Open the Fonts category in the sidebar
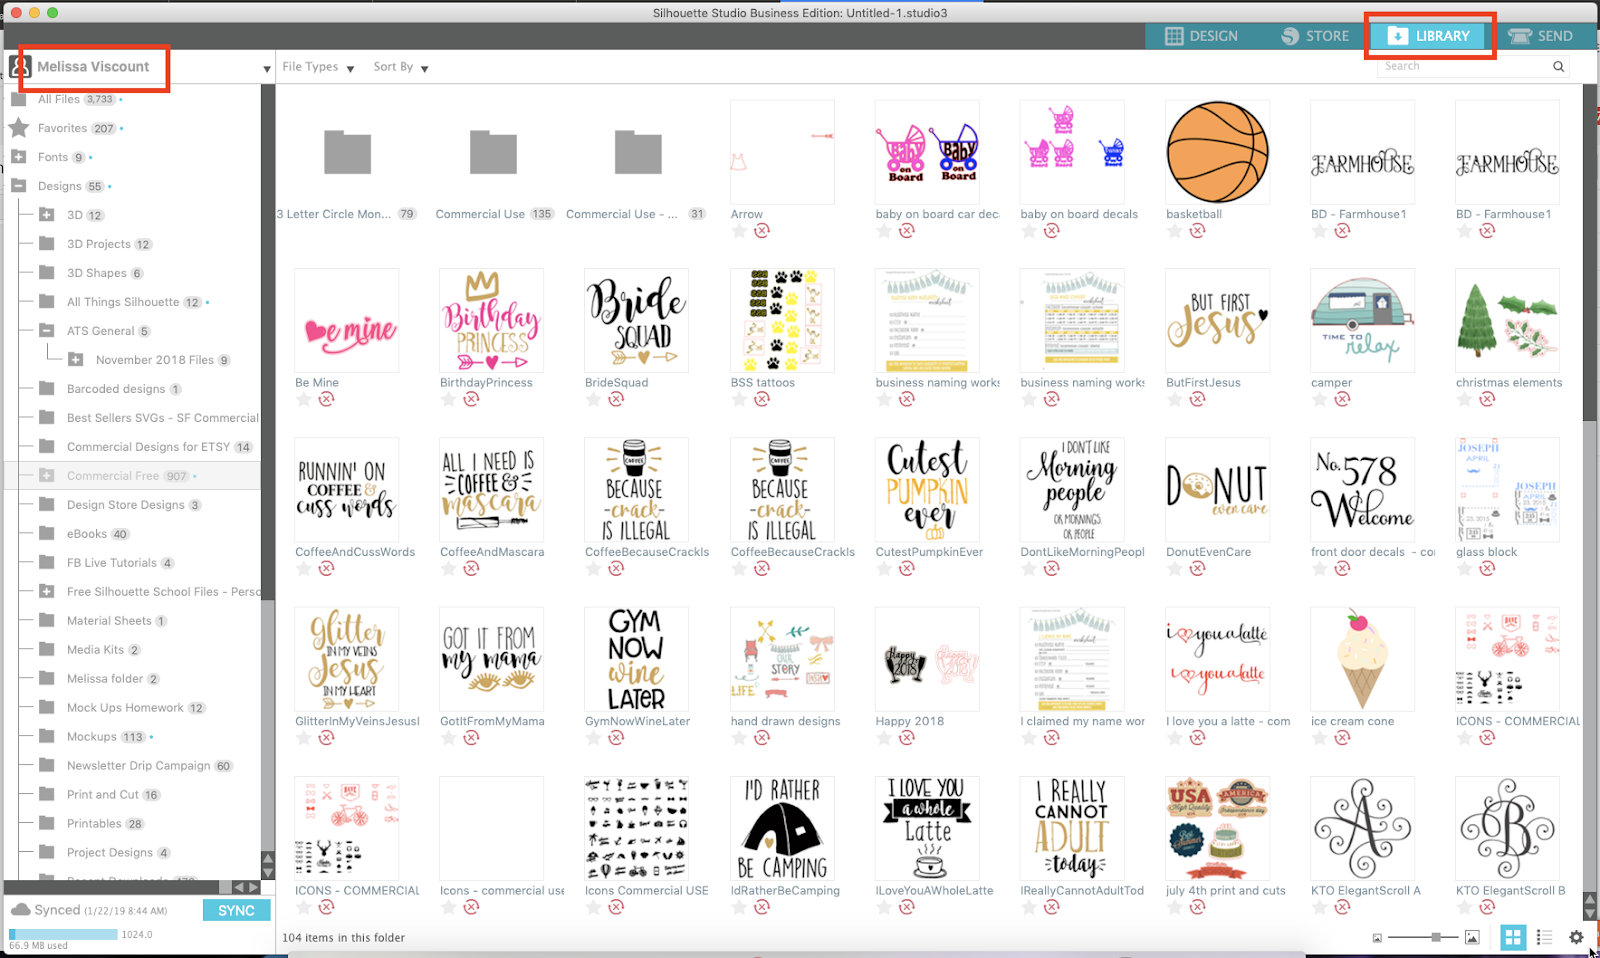The width and height of the screenshot is (1600, 958). 56,157
